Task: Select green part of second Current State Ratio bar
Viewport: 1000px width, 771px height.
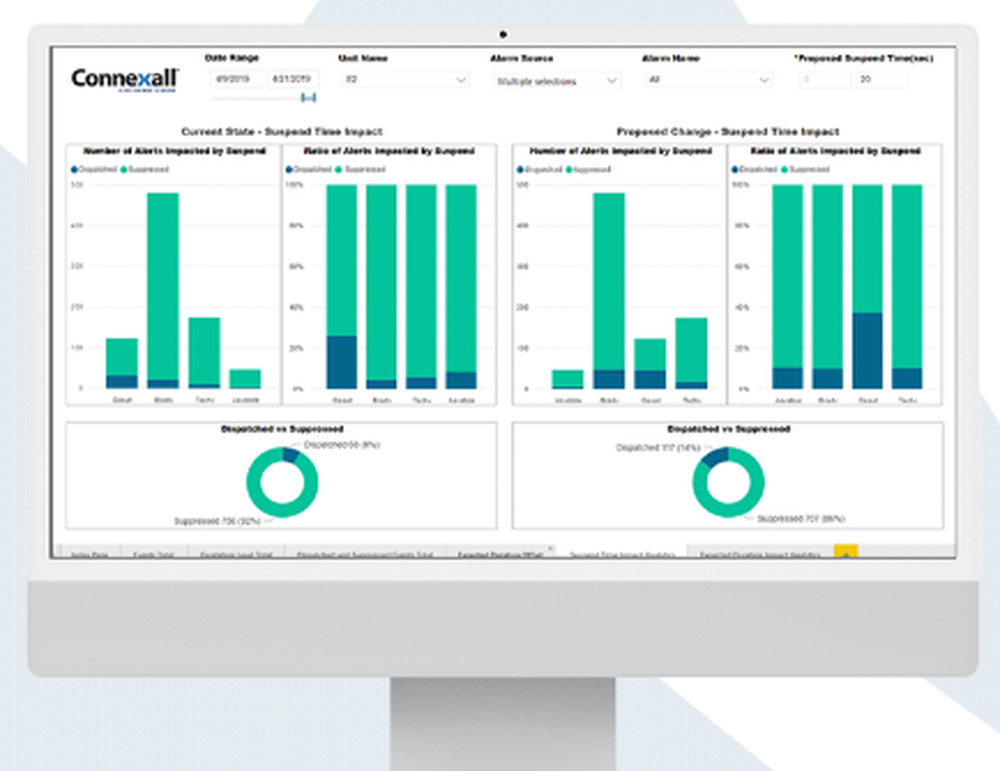Action: click(381, 282)
